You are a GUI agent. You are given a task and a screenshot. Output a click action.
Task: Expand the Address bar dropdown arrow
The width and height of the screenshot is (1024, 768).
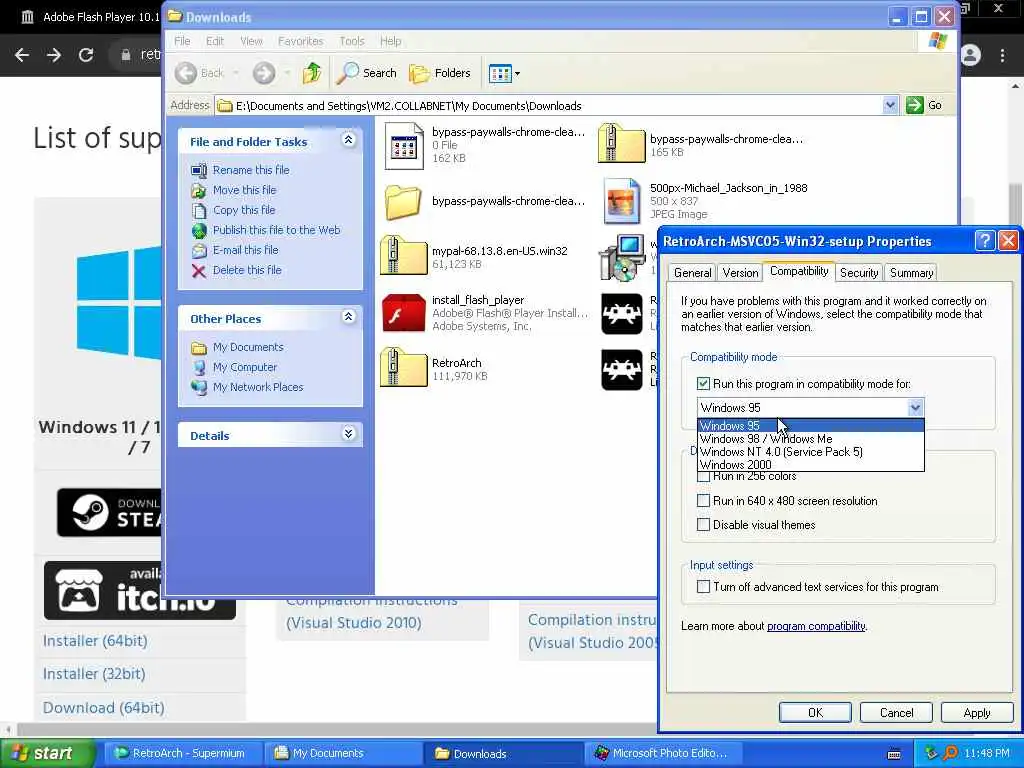click(x=889, y=105)
